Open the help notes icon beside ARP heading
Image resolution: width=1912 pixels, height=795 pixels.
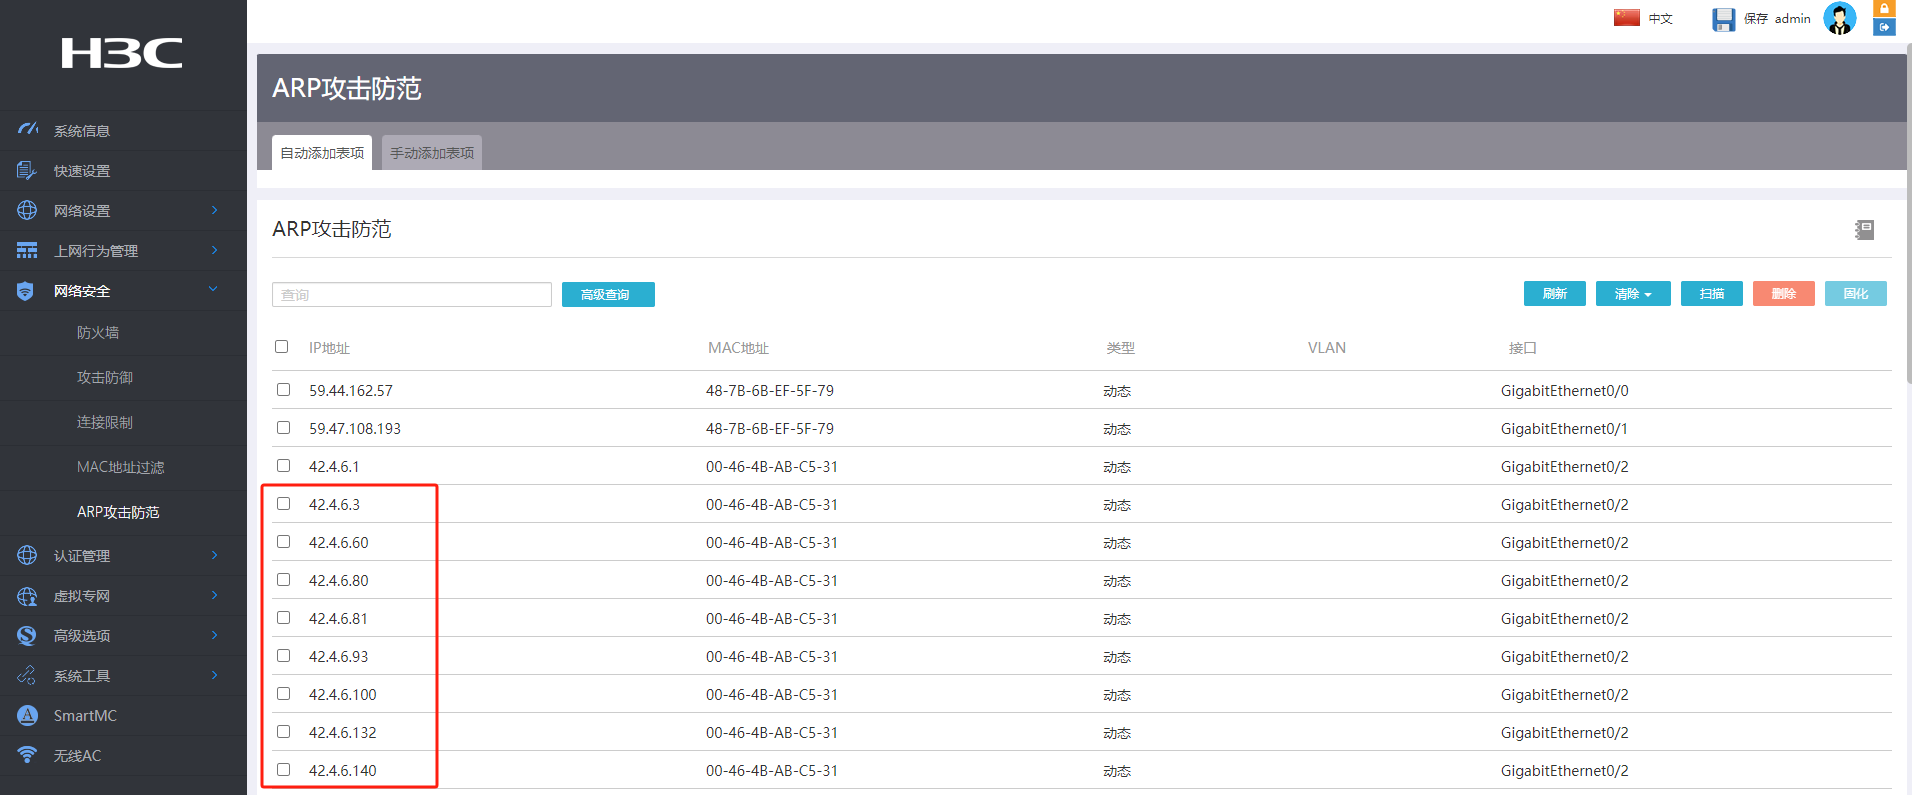[1864, 230]
